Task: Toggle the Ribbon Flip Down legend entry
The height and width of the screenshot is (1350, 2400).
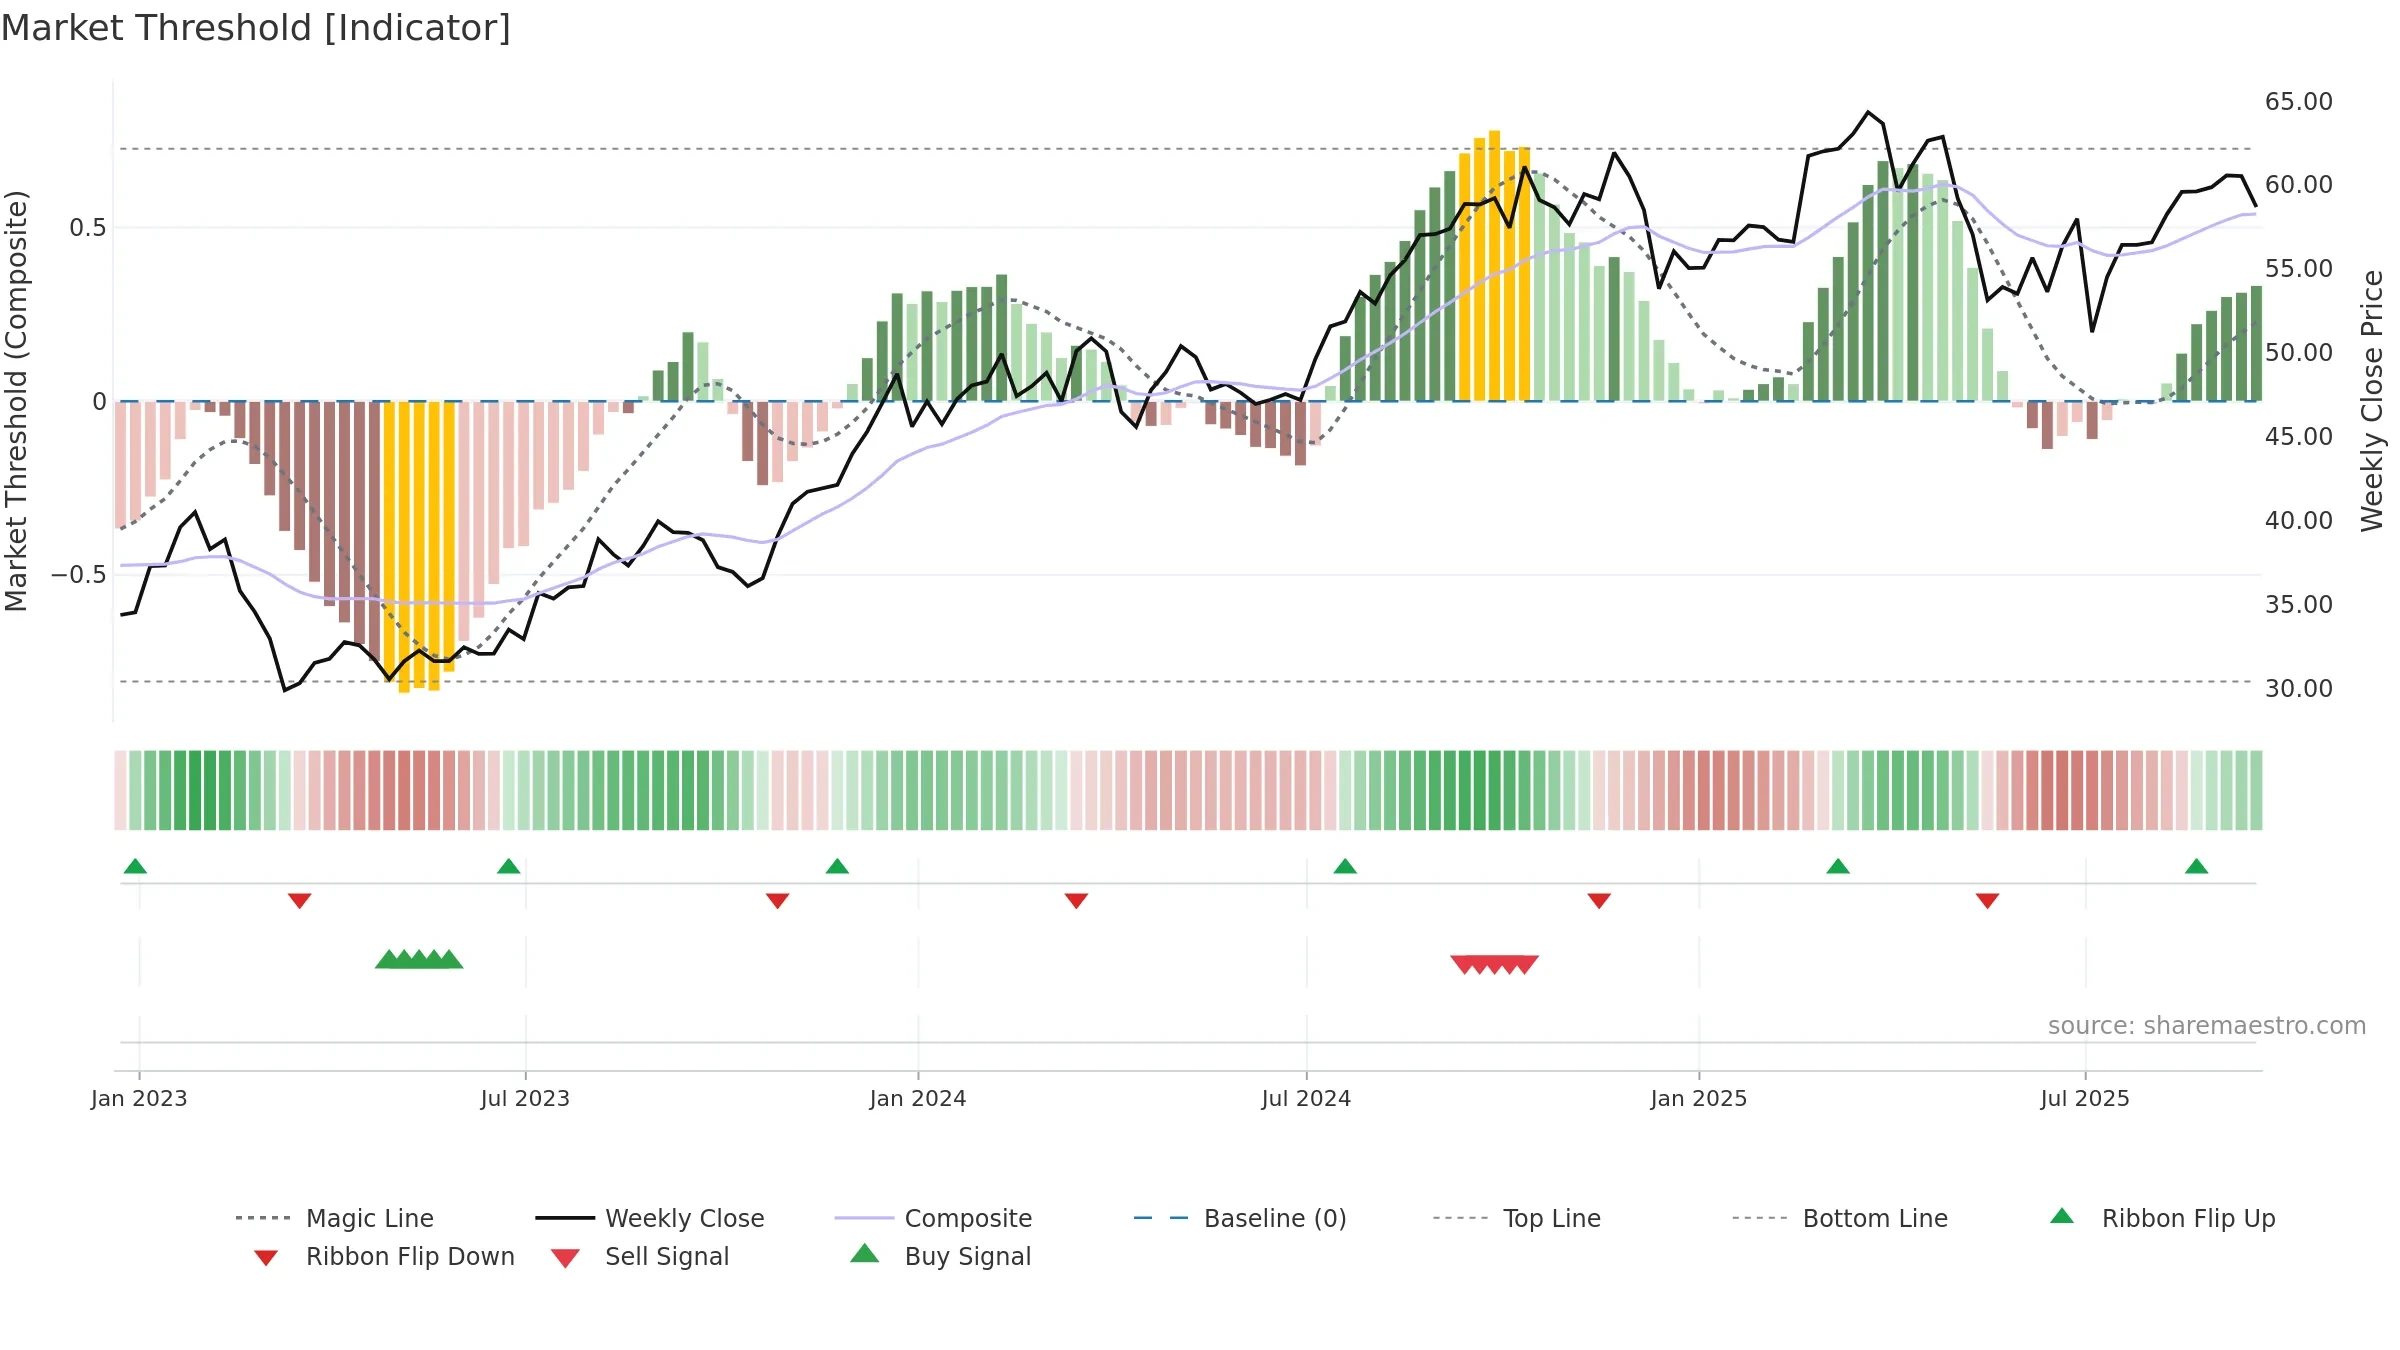Action: tap(383, 1256)
